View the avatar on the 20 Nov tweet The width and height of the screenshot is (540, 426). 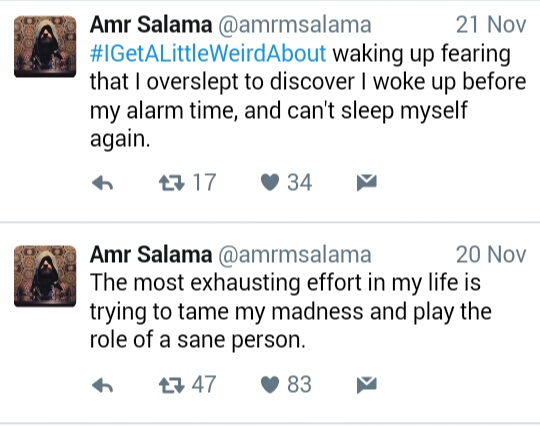click(45, 276)
